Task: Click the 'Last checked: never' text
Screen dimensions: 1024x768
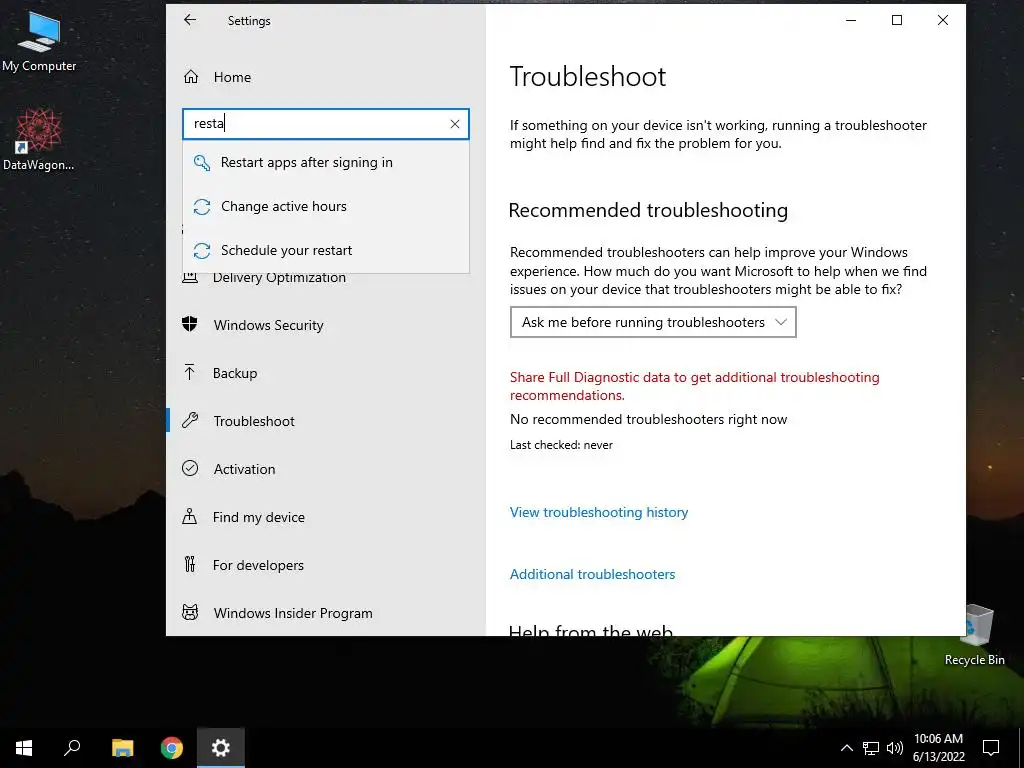Action: 561,445
